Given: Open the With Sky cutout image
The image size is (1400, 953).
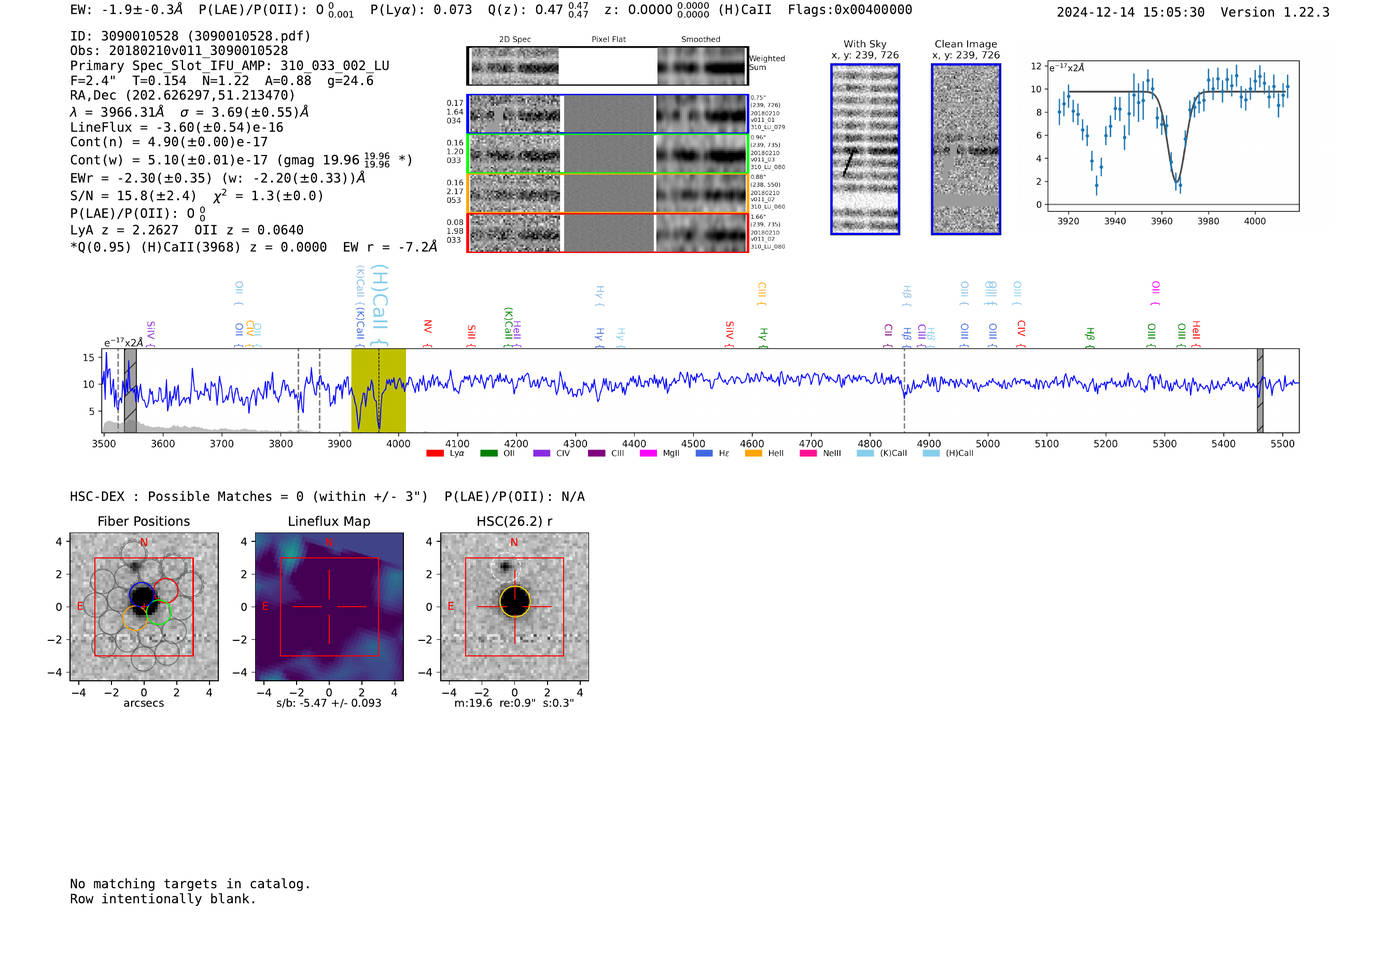Looking at the screenshot, I should [x=865, y=149].
